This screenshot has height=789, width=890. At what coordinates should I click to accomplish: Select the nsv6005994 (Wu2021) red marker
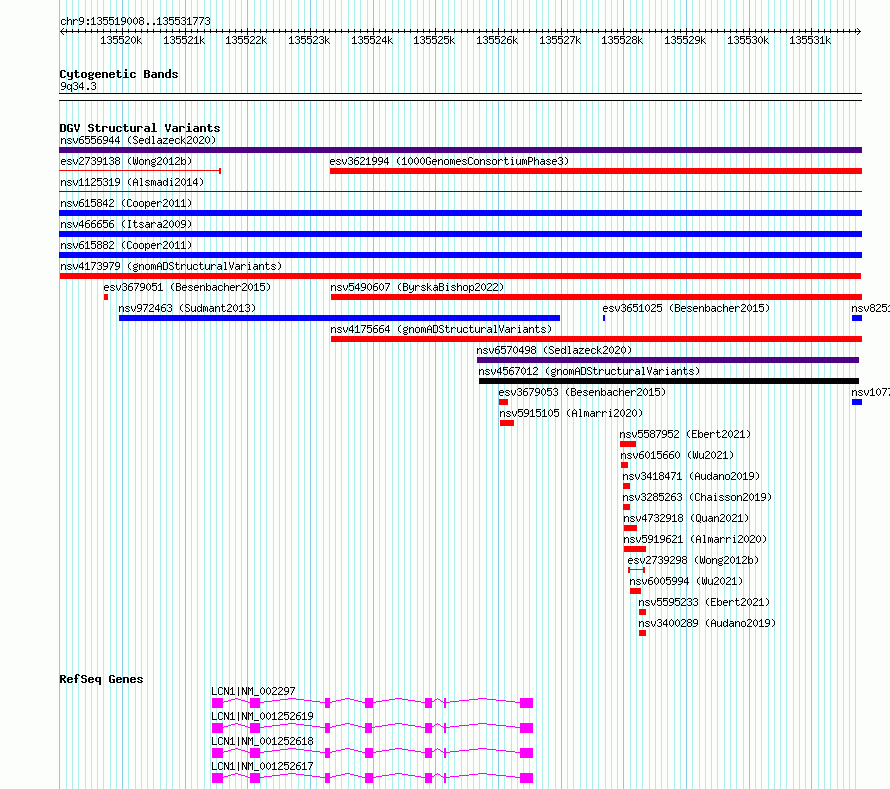point(635,591)
